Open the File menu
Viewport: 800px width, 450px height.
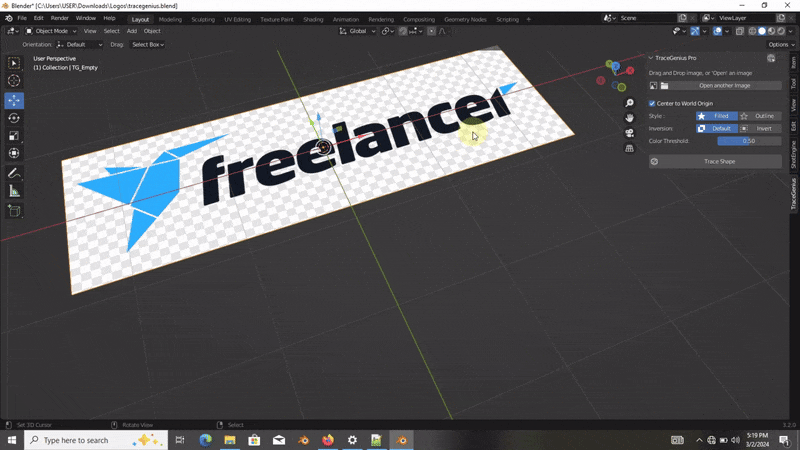22,18
